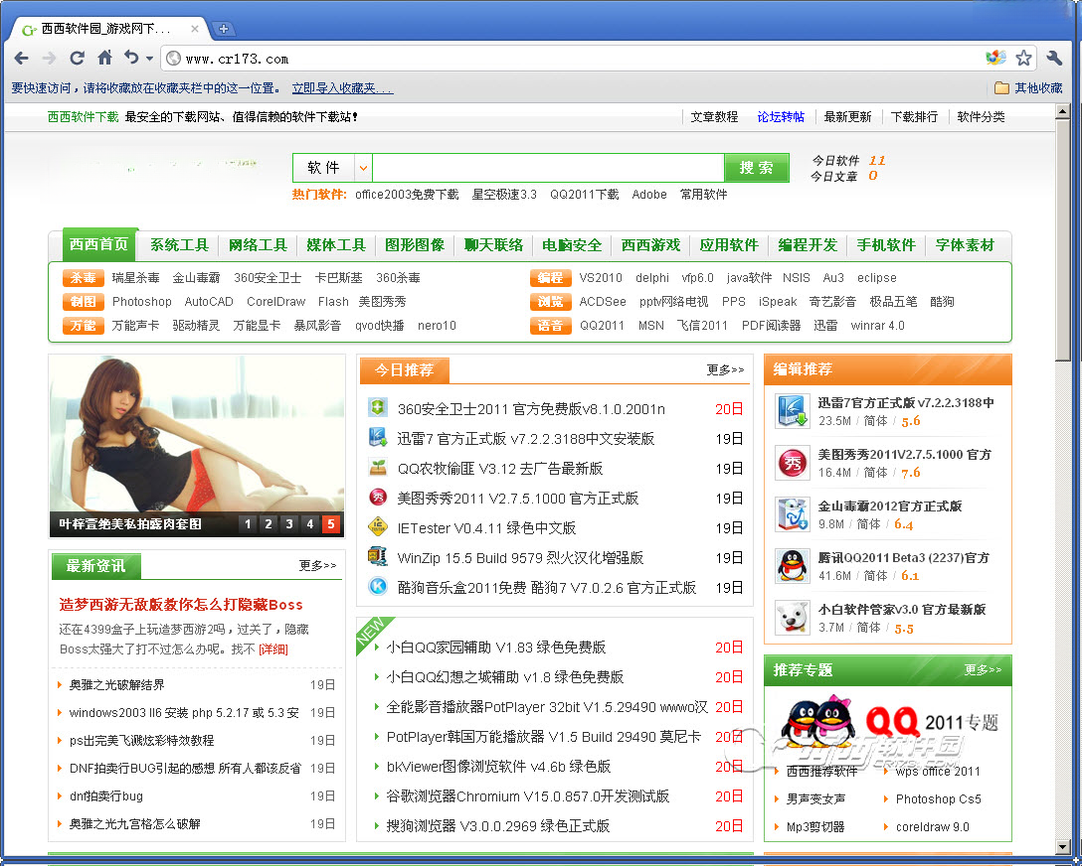Click 酷狗音乐盒2011 list icon
Screen dimensions: 1082x866
[377, 587]
